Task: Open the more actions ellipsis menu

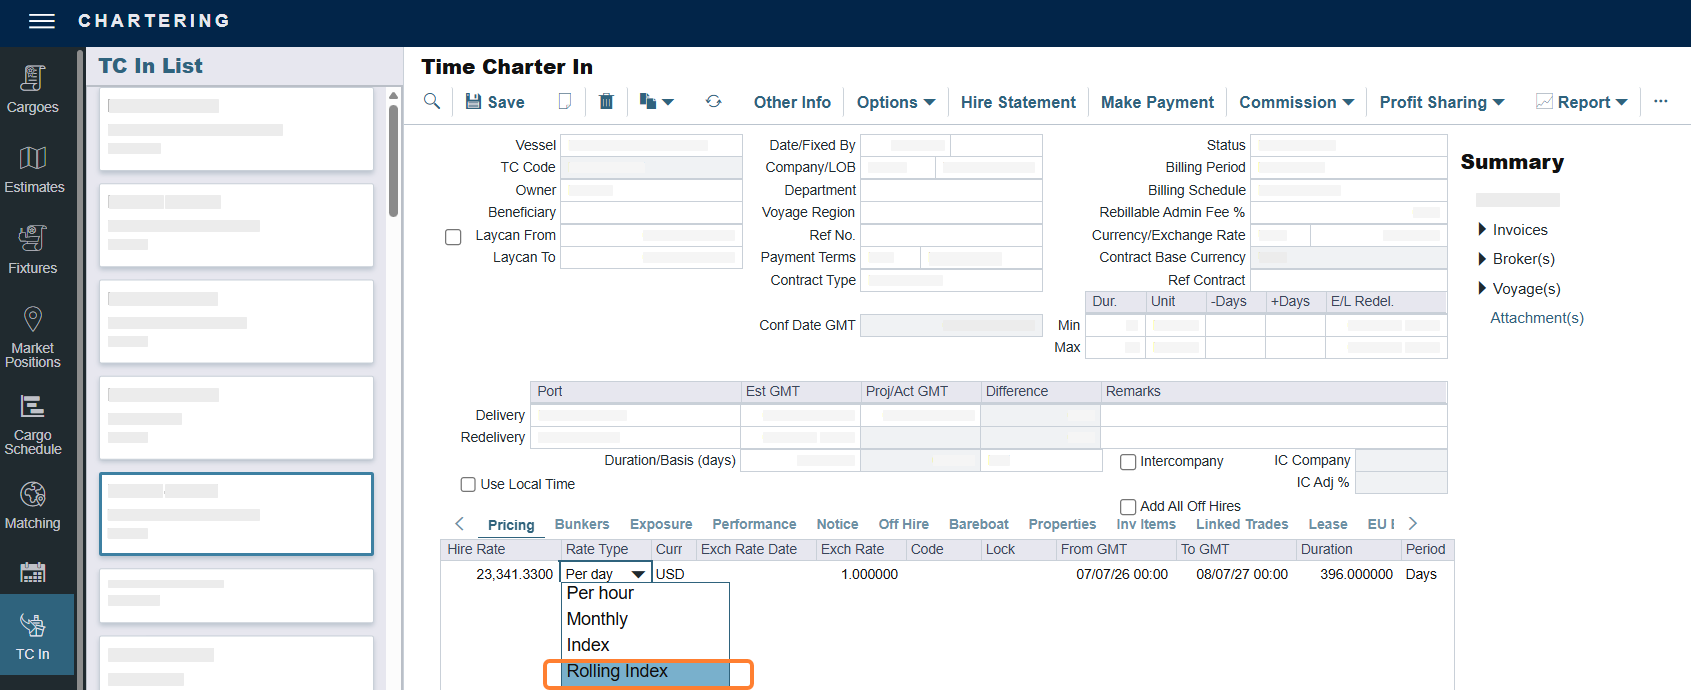Action: tap(1661, 101)
